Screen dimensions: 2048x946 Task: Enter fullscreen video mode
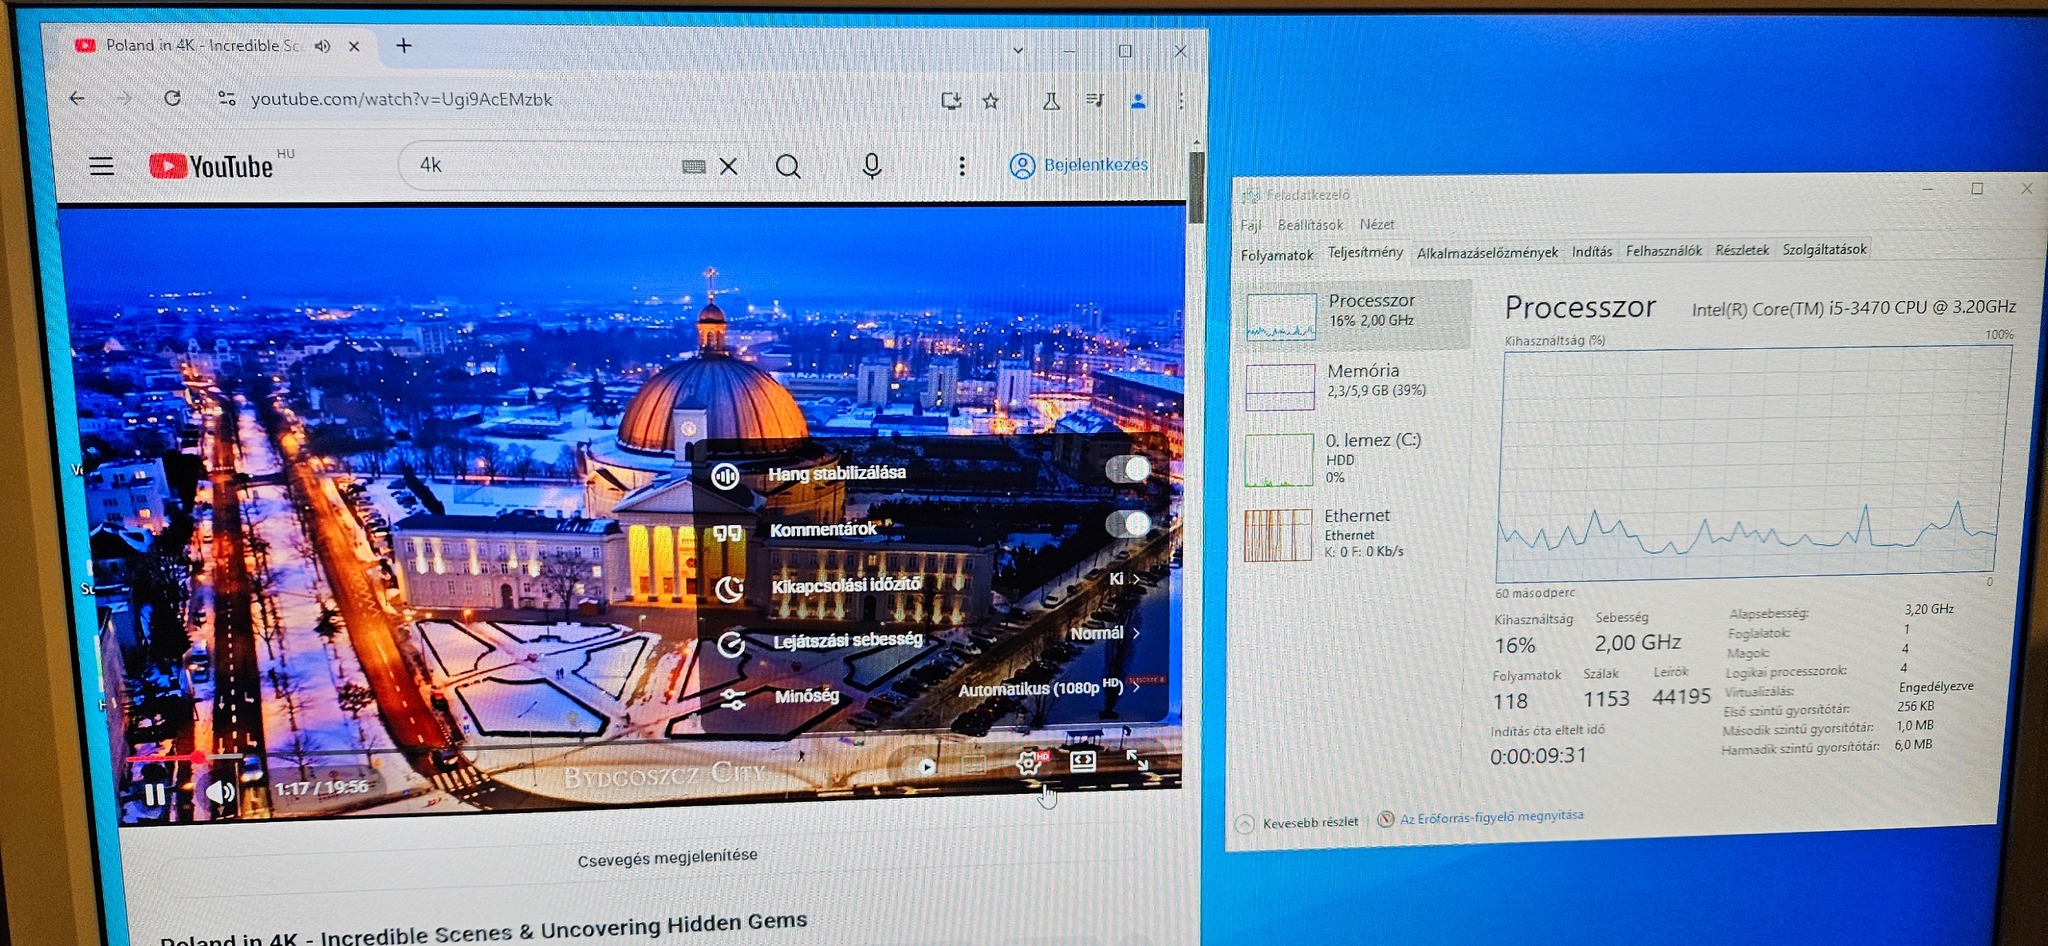point(1137,760)
